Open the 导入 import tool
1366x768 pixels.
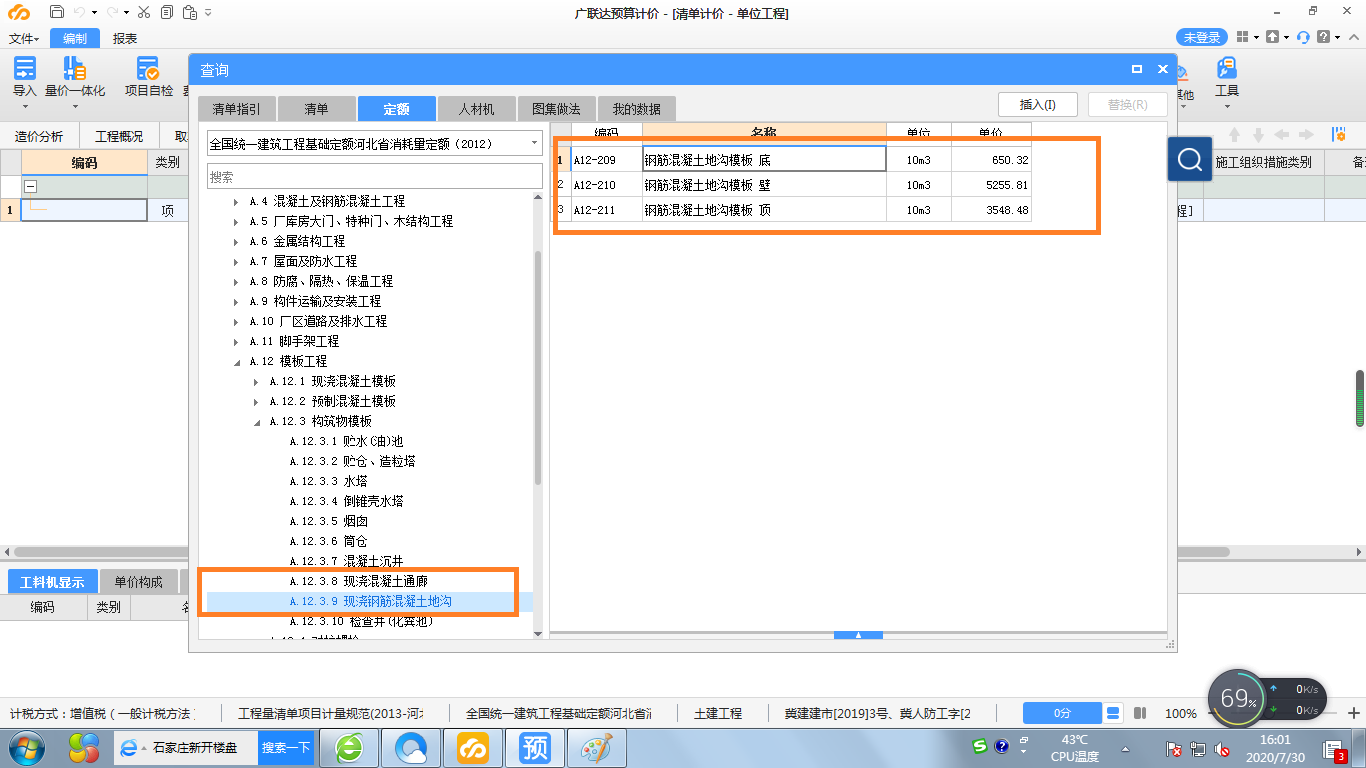pos(24,78)
